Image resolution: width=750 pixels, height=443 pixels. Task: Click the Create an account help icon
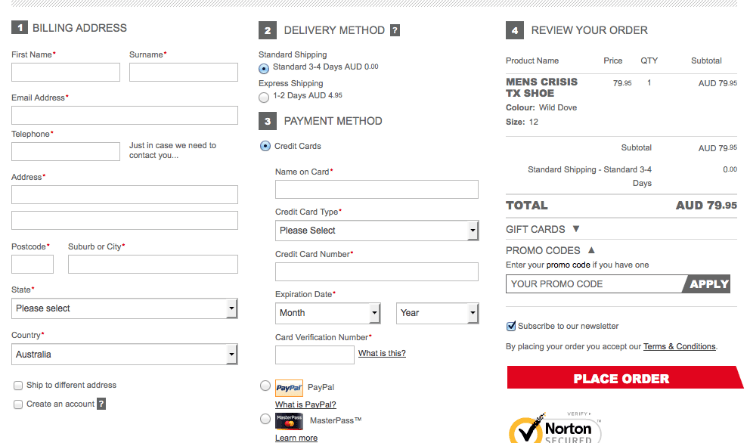tap(101, 404)
